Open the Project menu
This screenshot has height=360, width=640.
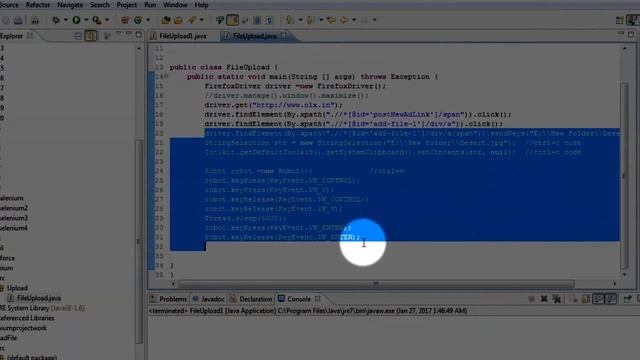(x=127, y=5)
